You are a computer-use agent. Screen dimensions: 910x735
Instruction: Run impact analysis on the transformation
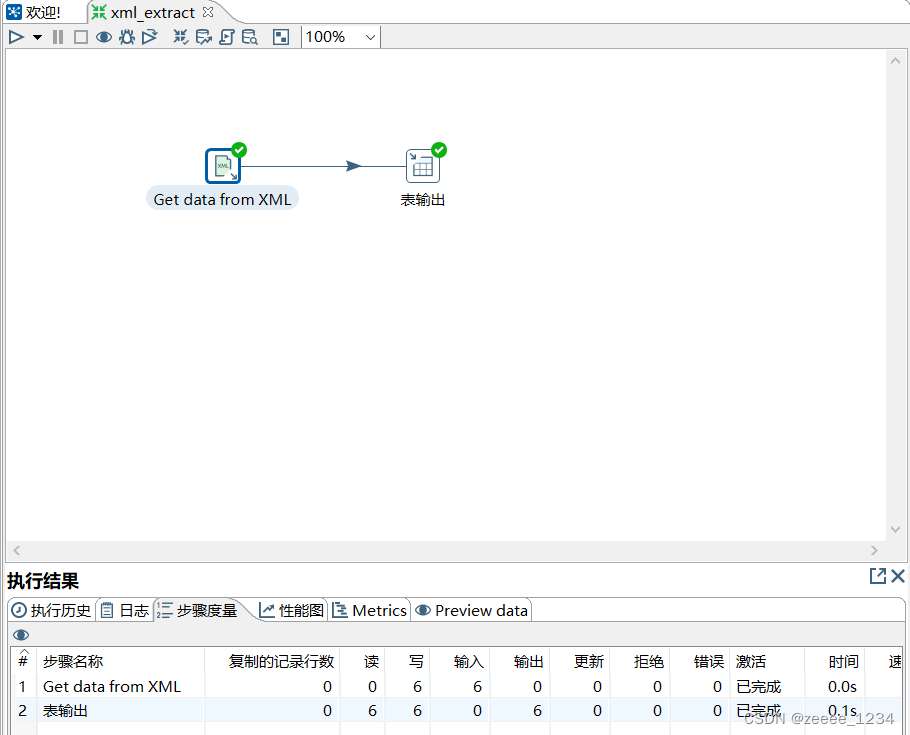(203, 37)
